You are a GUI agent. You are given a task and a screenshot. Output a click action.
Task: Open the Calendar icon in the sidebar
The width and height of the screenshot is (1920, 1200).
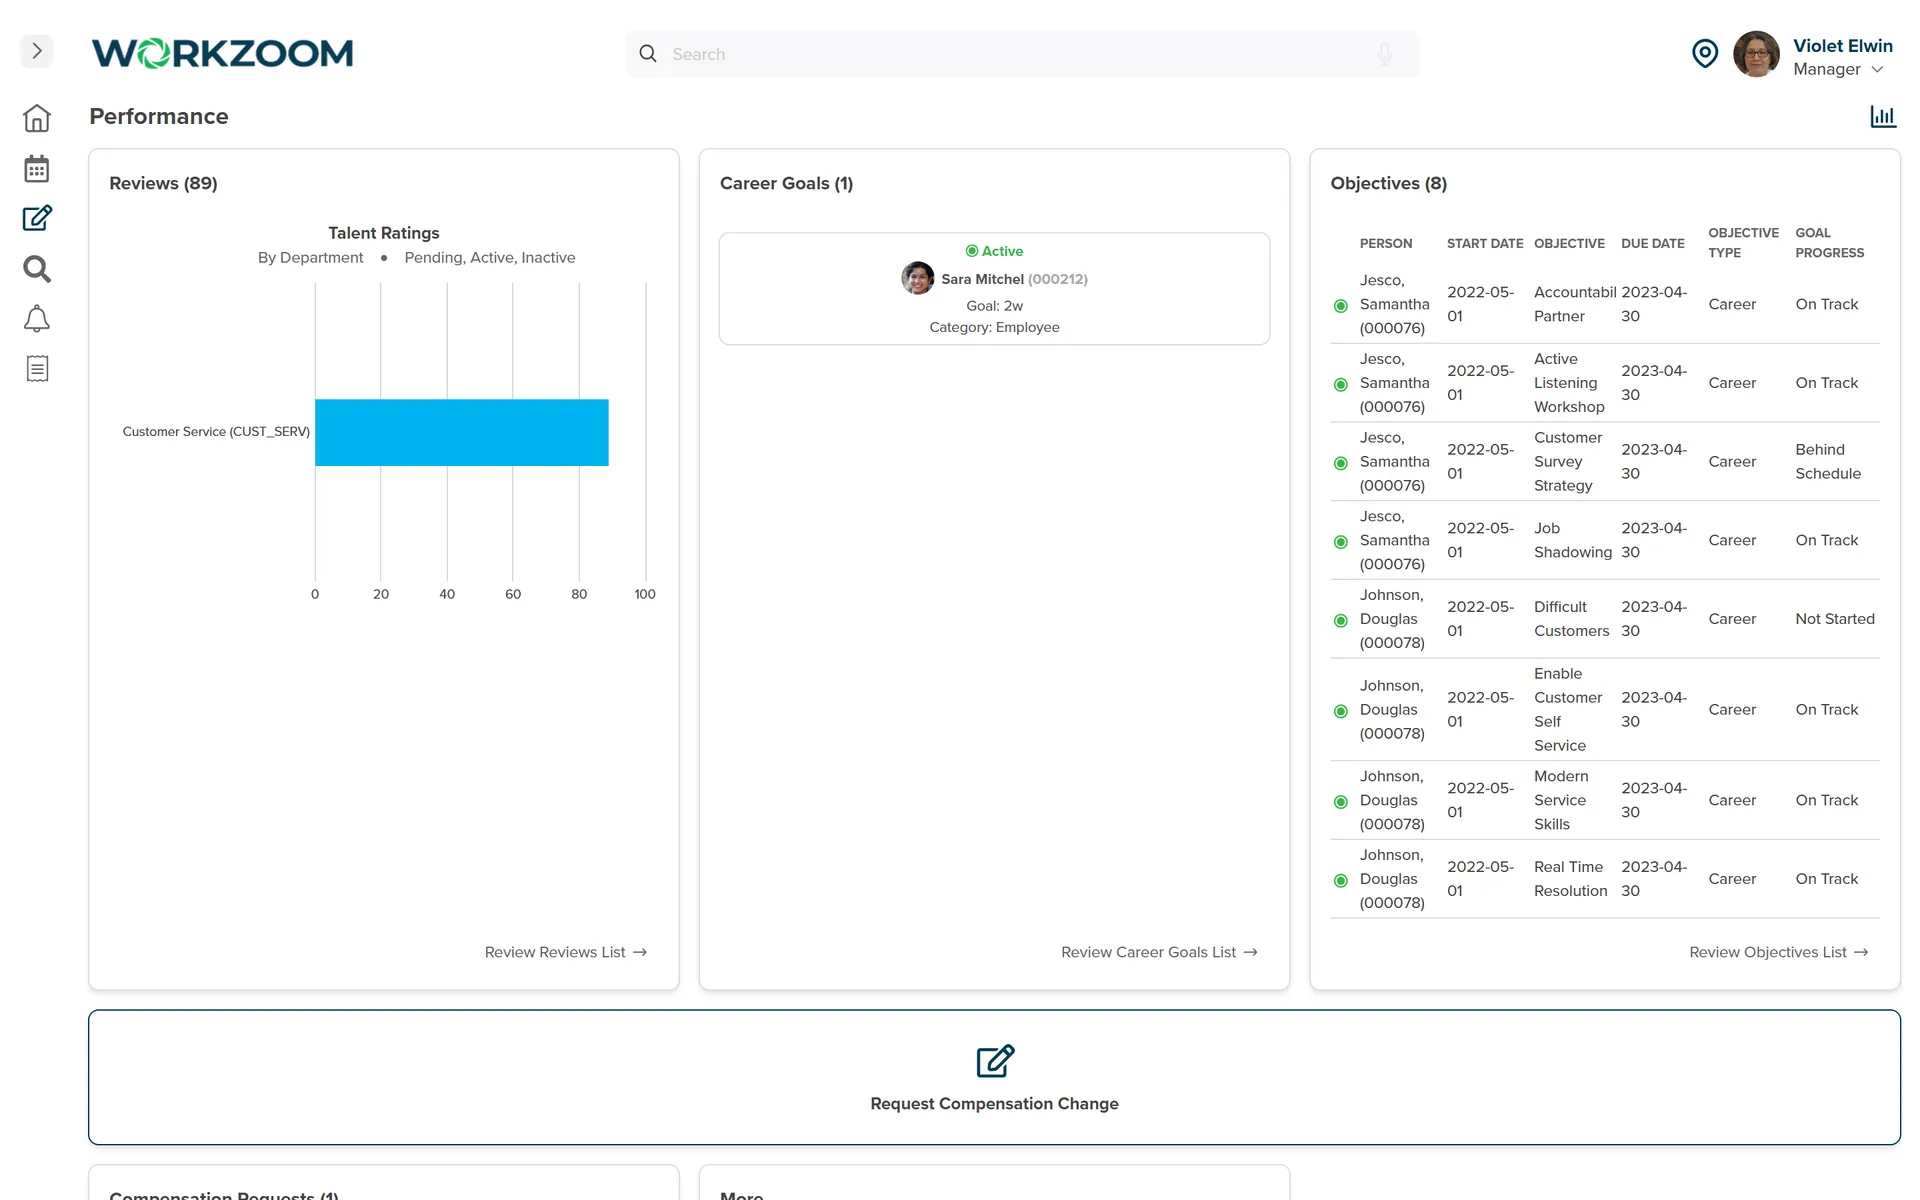(x=37, y=168)
